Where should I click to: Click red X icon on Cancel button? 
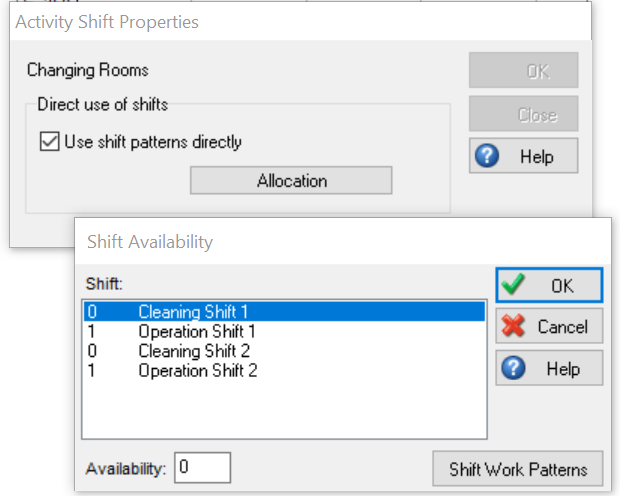coord(513,326)
